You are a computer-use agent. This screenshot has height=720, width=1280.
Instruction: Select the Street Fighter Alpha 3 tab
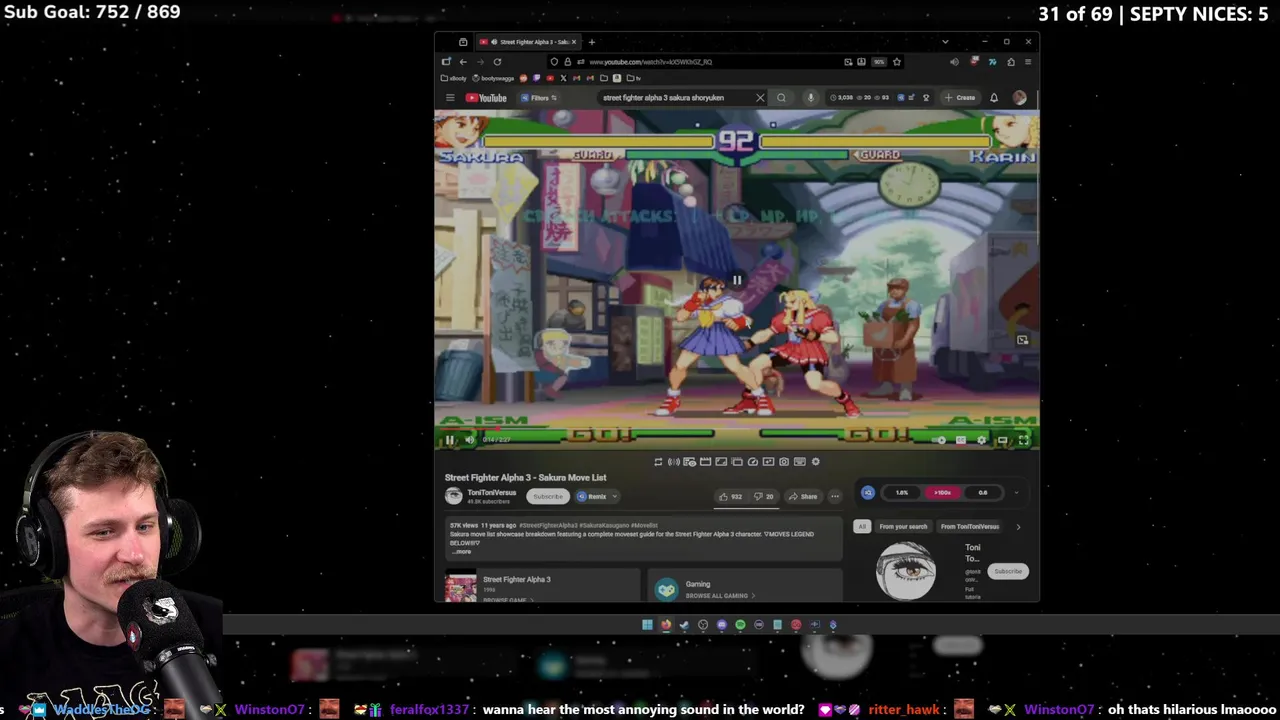point(530,42)
